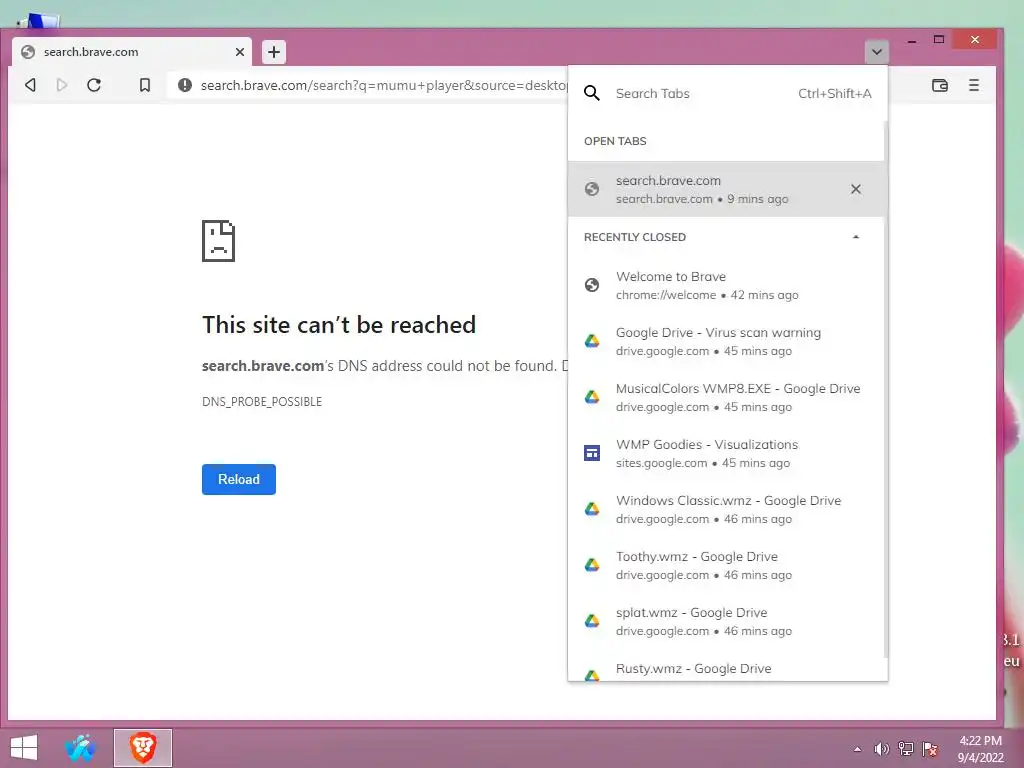Click the Drive icon beside Windows Classic.wmz
1024x768 pixels.
pos(592,509)
